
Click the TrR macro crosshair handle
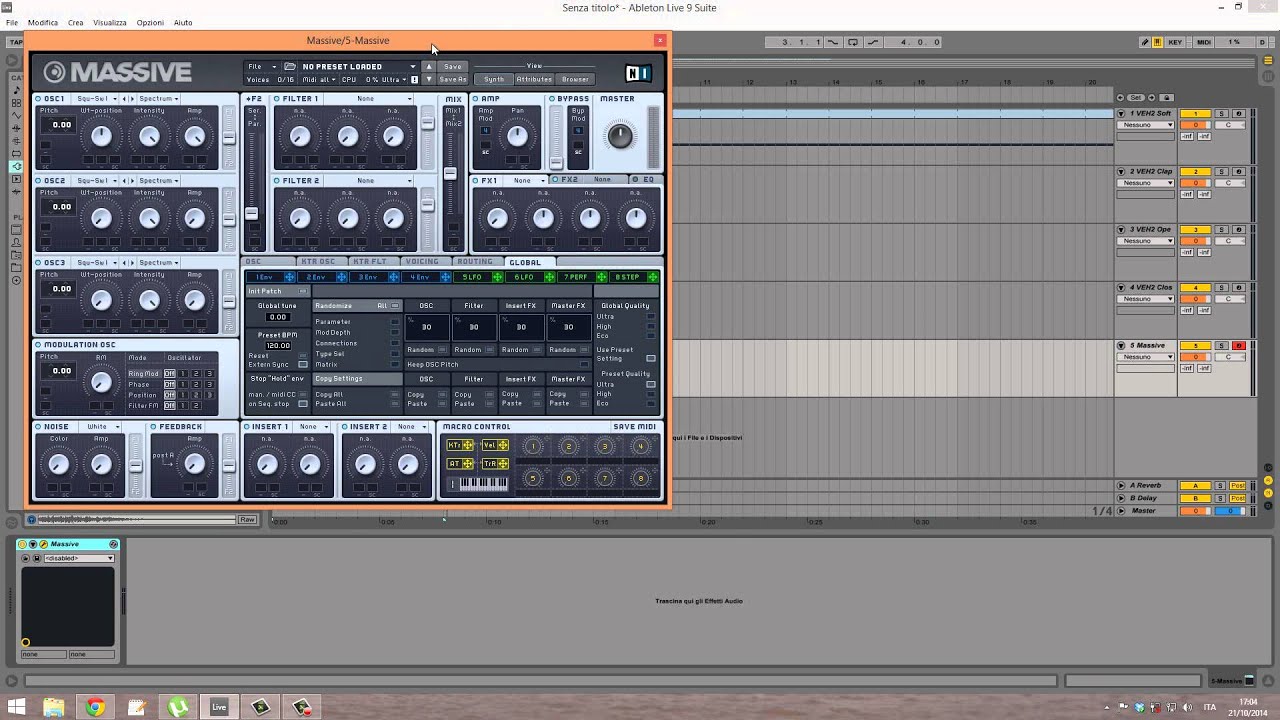coord(502,464)
